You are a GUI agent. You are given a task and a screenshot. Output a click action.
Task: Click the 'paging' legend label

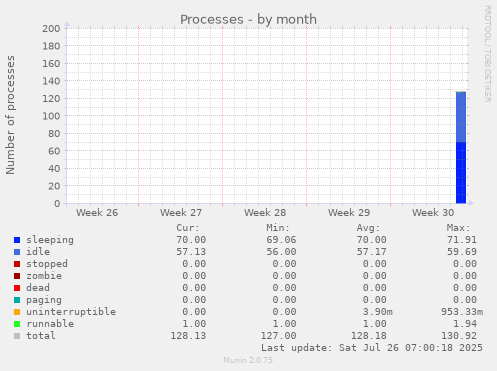[x=44, y=300]
